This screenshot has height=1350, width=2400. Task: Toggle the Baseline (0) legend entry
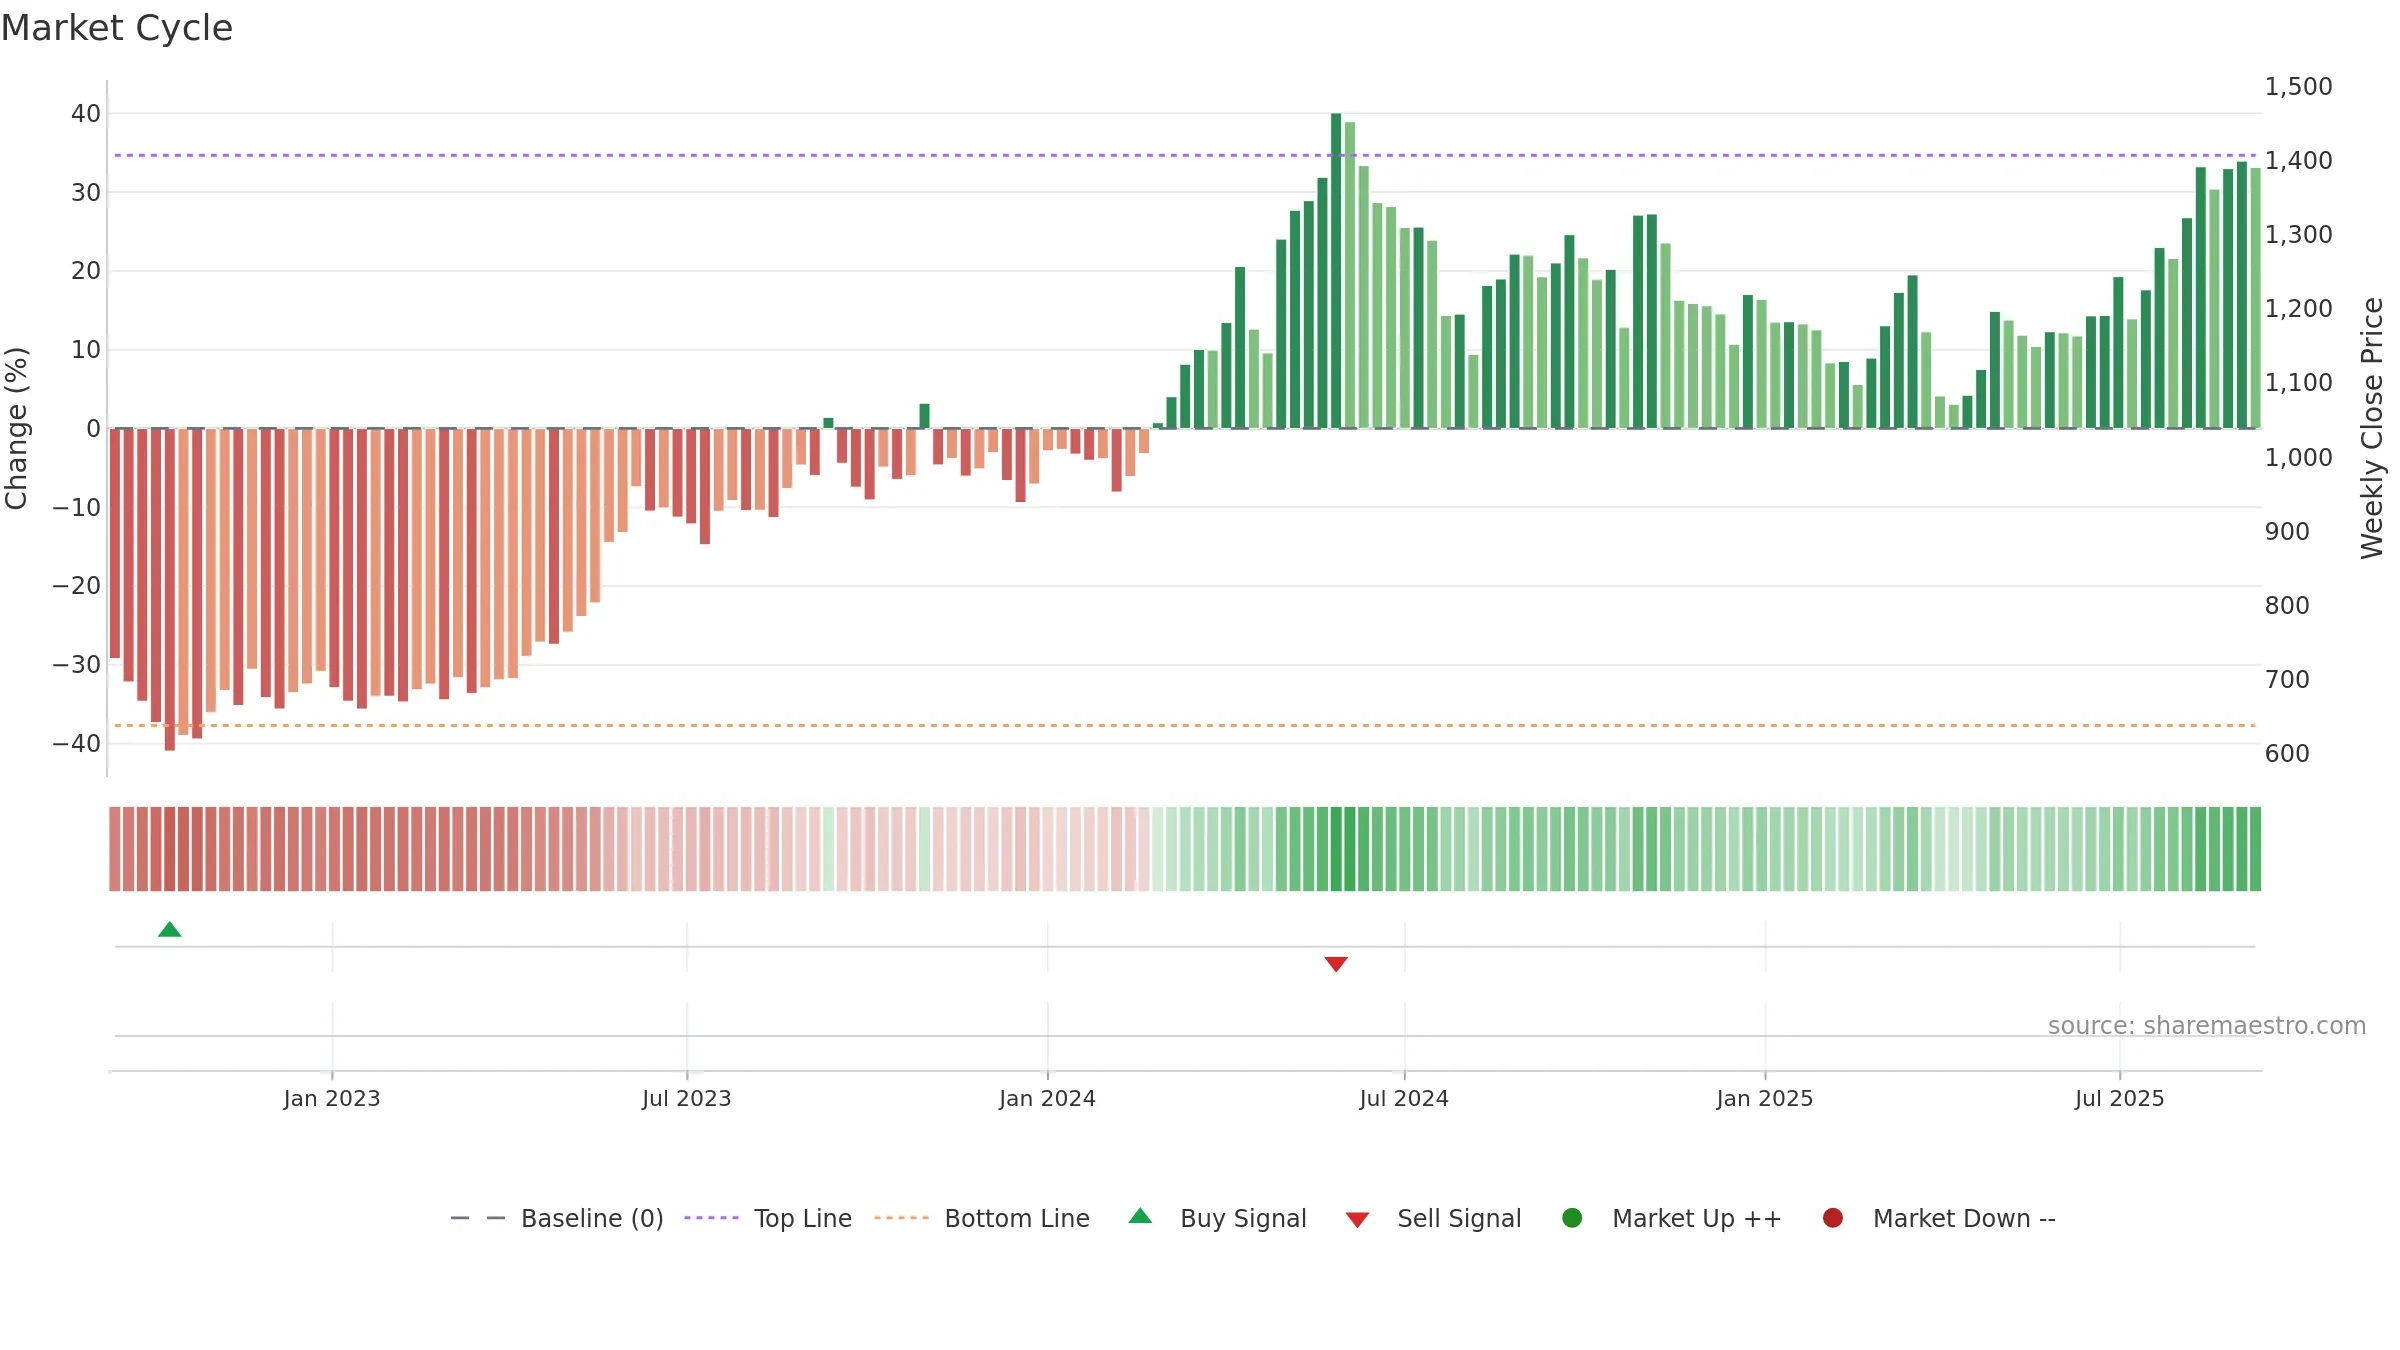pyautogui.click(x=557, y=1218)
